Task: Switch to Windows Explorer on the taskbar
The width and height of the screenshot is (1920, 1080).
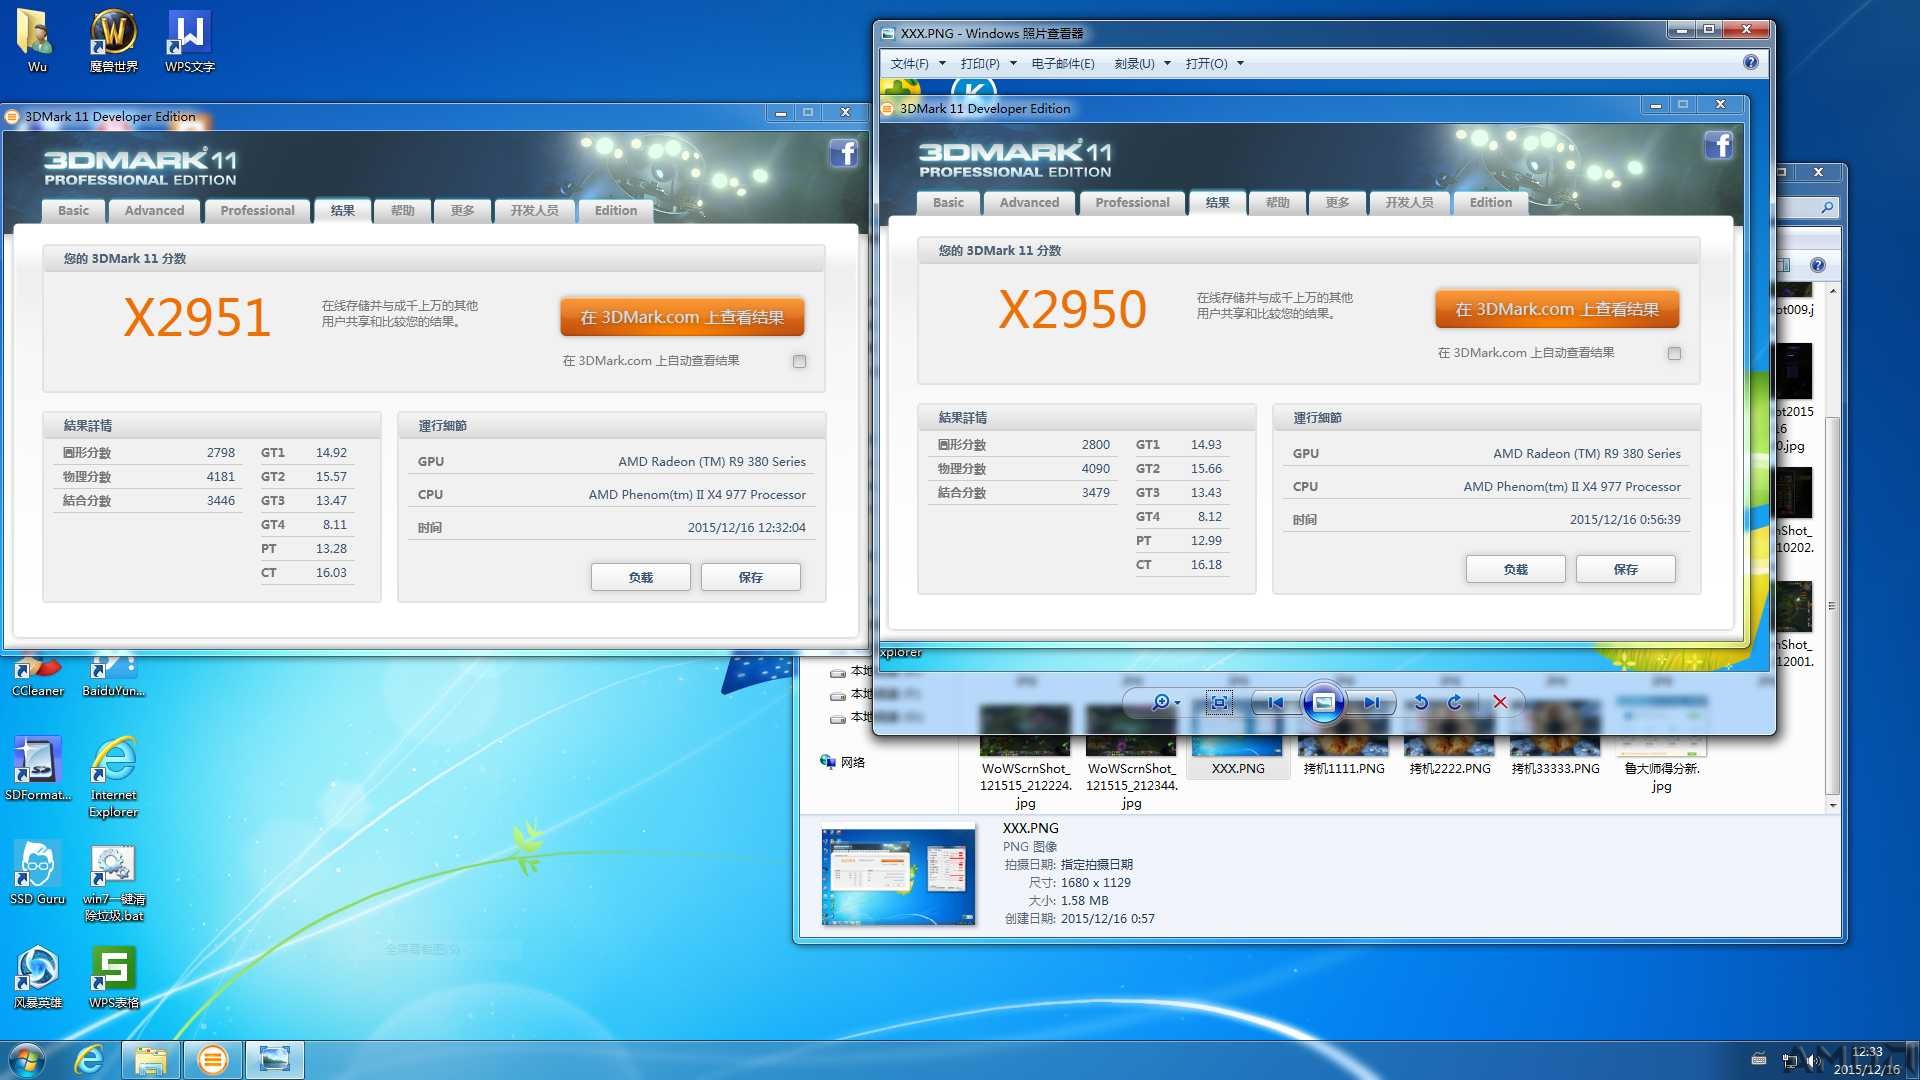Action: (x=151, y=1060)
